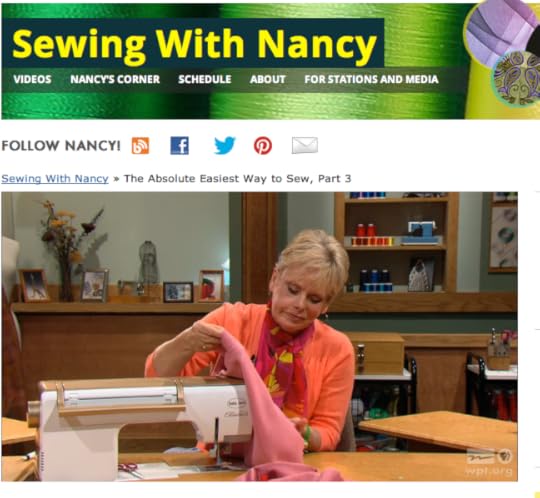540x498 pixels.
Task: Click the Facebook icon
Action: [x=179, y=146]
